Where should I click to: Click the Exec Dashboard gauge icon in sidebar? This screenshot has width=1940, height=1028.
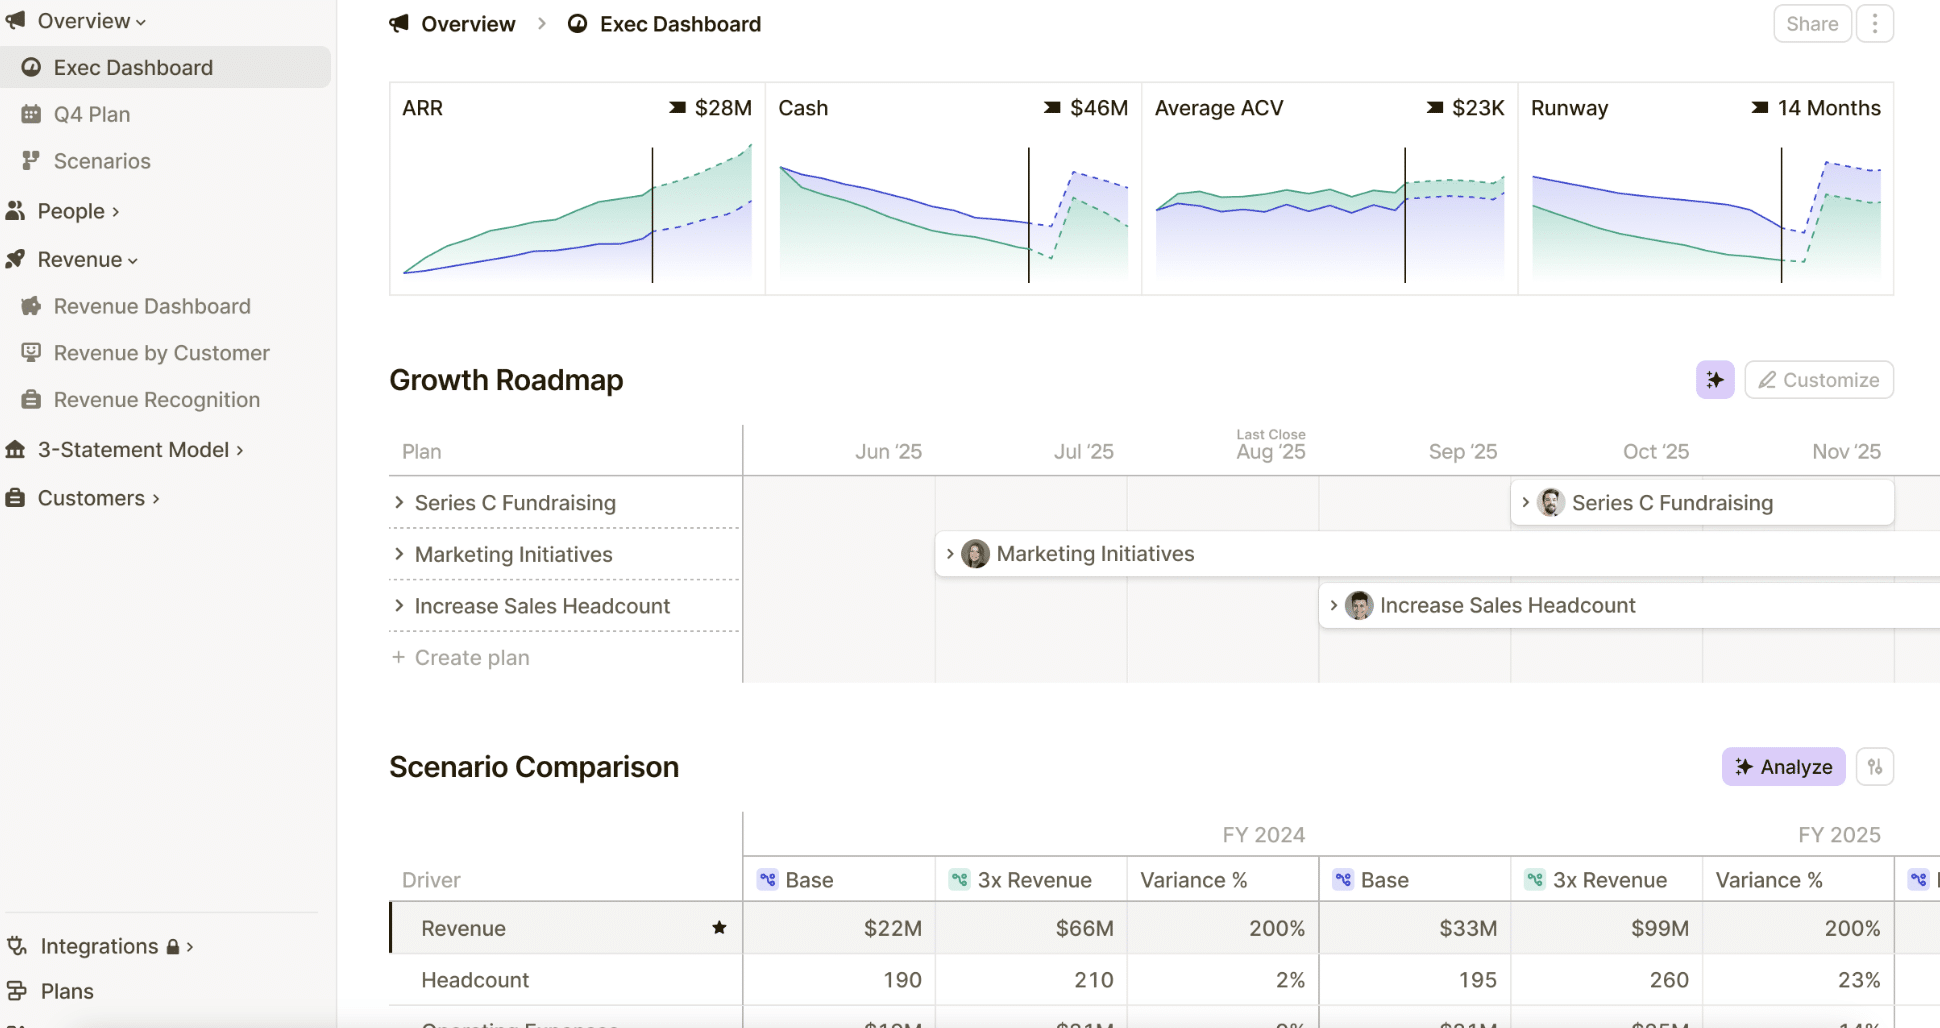click(31, 67)
